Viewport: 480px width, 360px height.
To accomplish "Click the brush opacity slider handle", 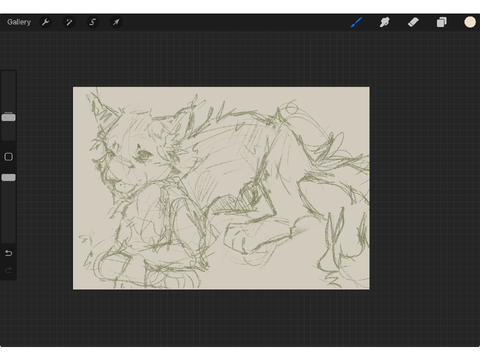I will pos(9,177).
